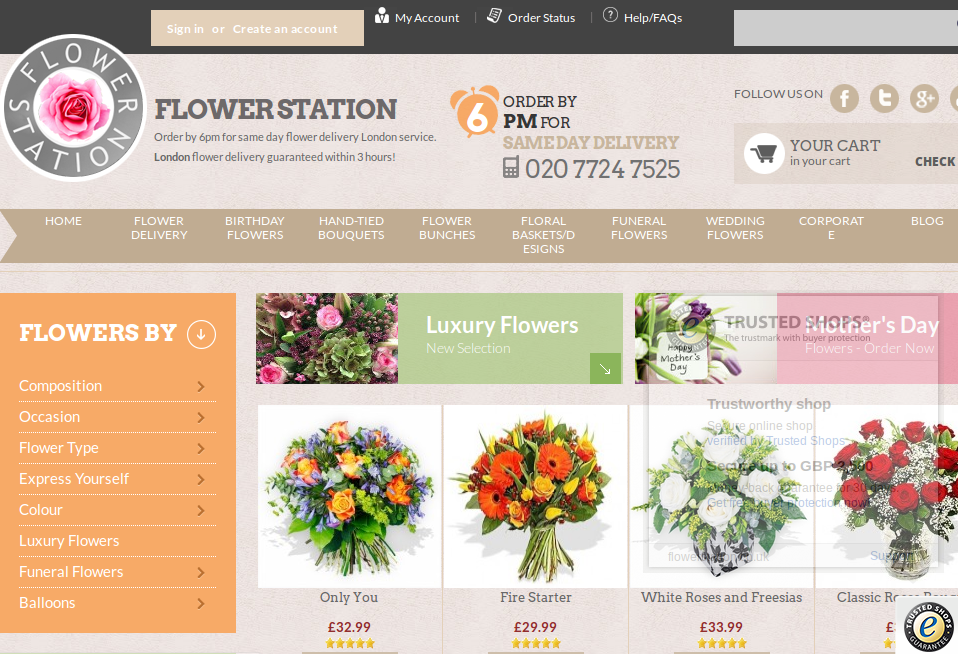This screenshot has height=654, width=958.
Task: Expand the Express Yourself category arrow
Action: point(200,480)
